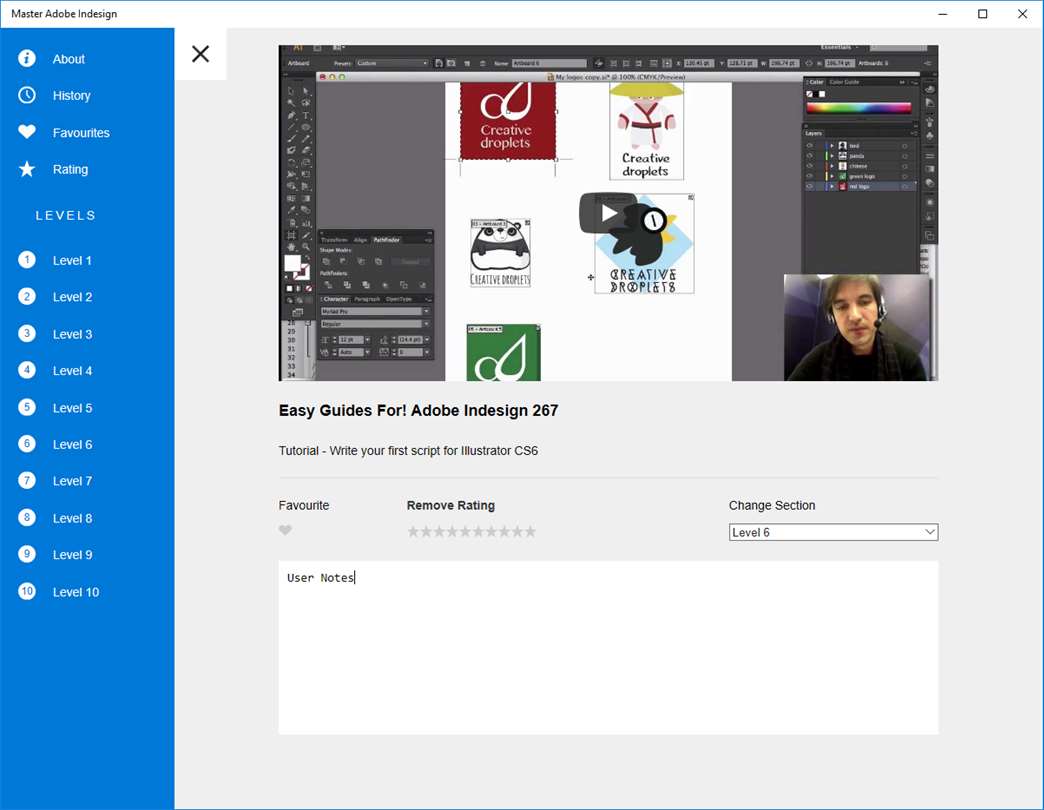
Task: Open Rating via the sidebar star icon
Action: (27, 169)
